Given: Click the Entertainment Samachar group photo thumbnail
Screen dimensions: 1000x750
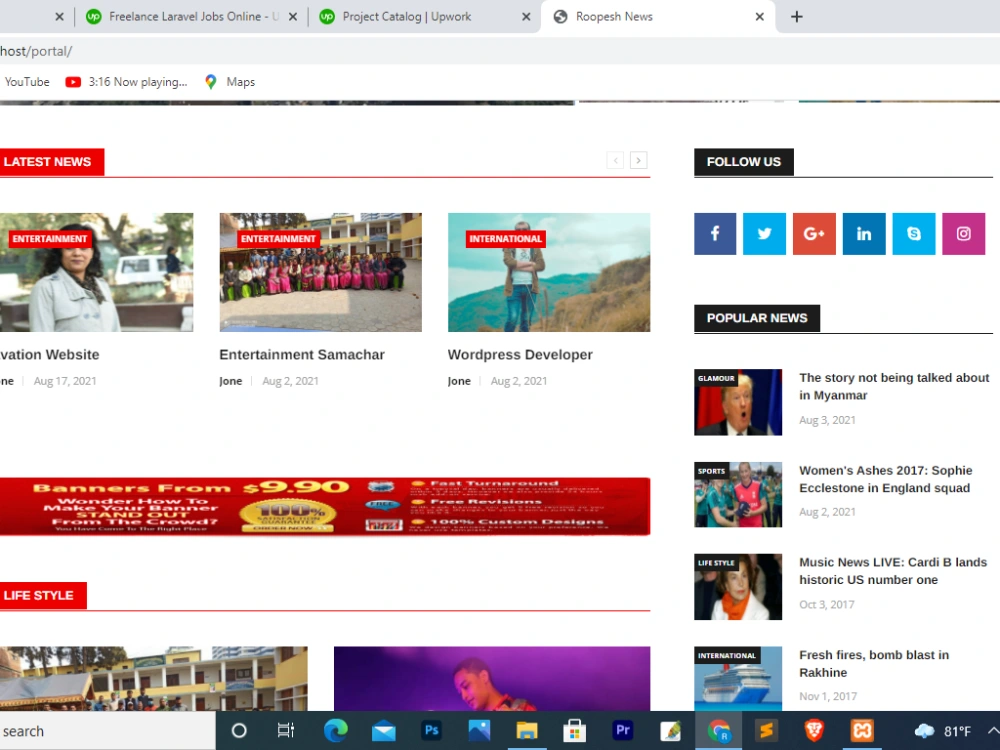Looking at the screenshot, I should click(320, 272).
